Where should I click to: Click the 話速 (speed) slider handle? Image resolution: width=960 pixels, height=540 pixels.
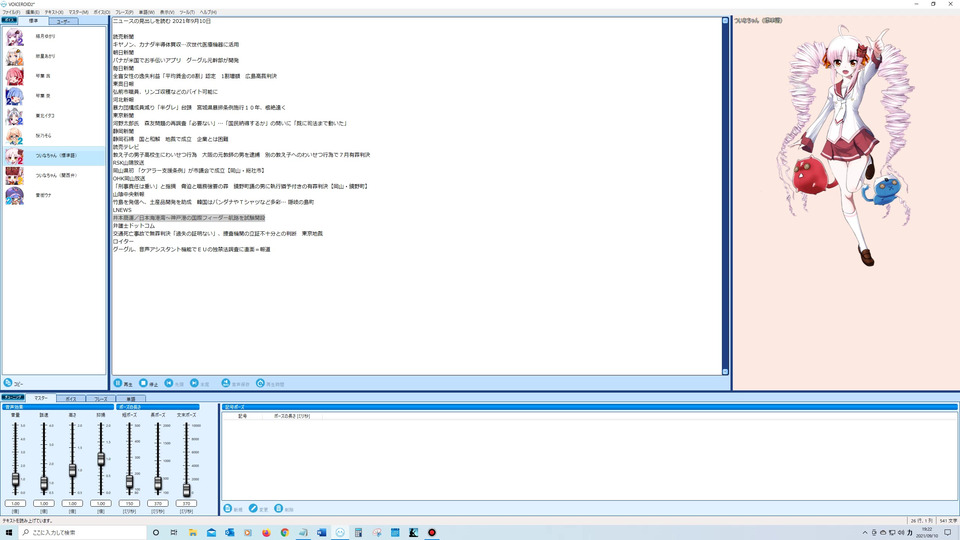[x=44, y=484]
